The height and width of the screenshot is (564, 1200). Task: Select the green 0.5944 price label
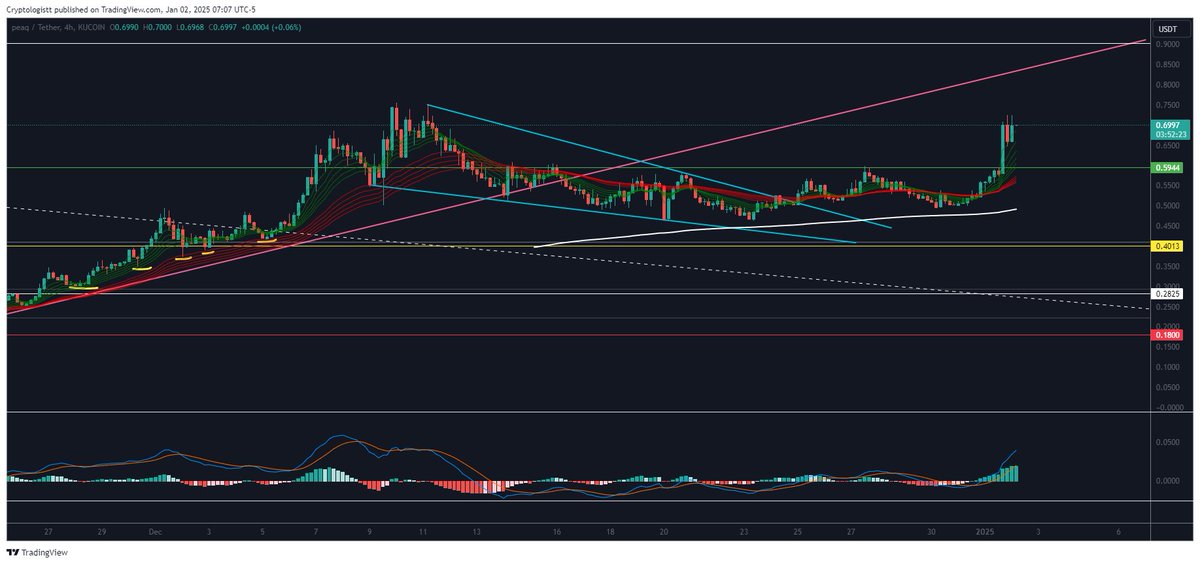pos(1167,168)
